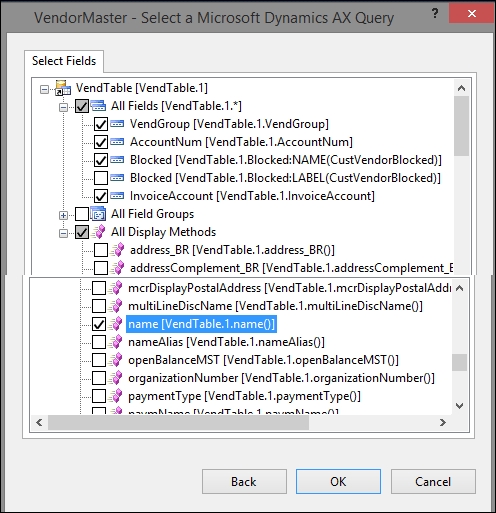The image size is (496, 513).
Task: Confirm with the OK button
Action: point(338,482)
